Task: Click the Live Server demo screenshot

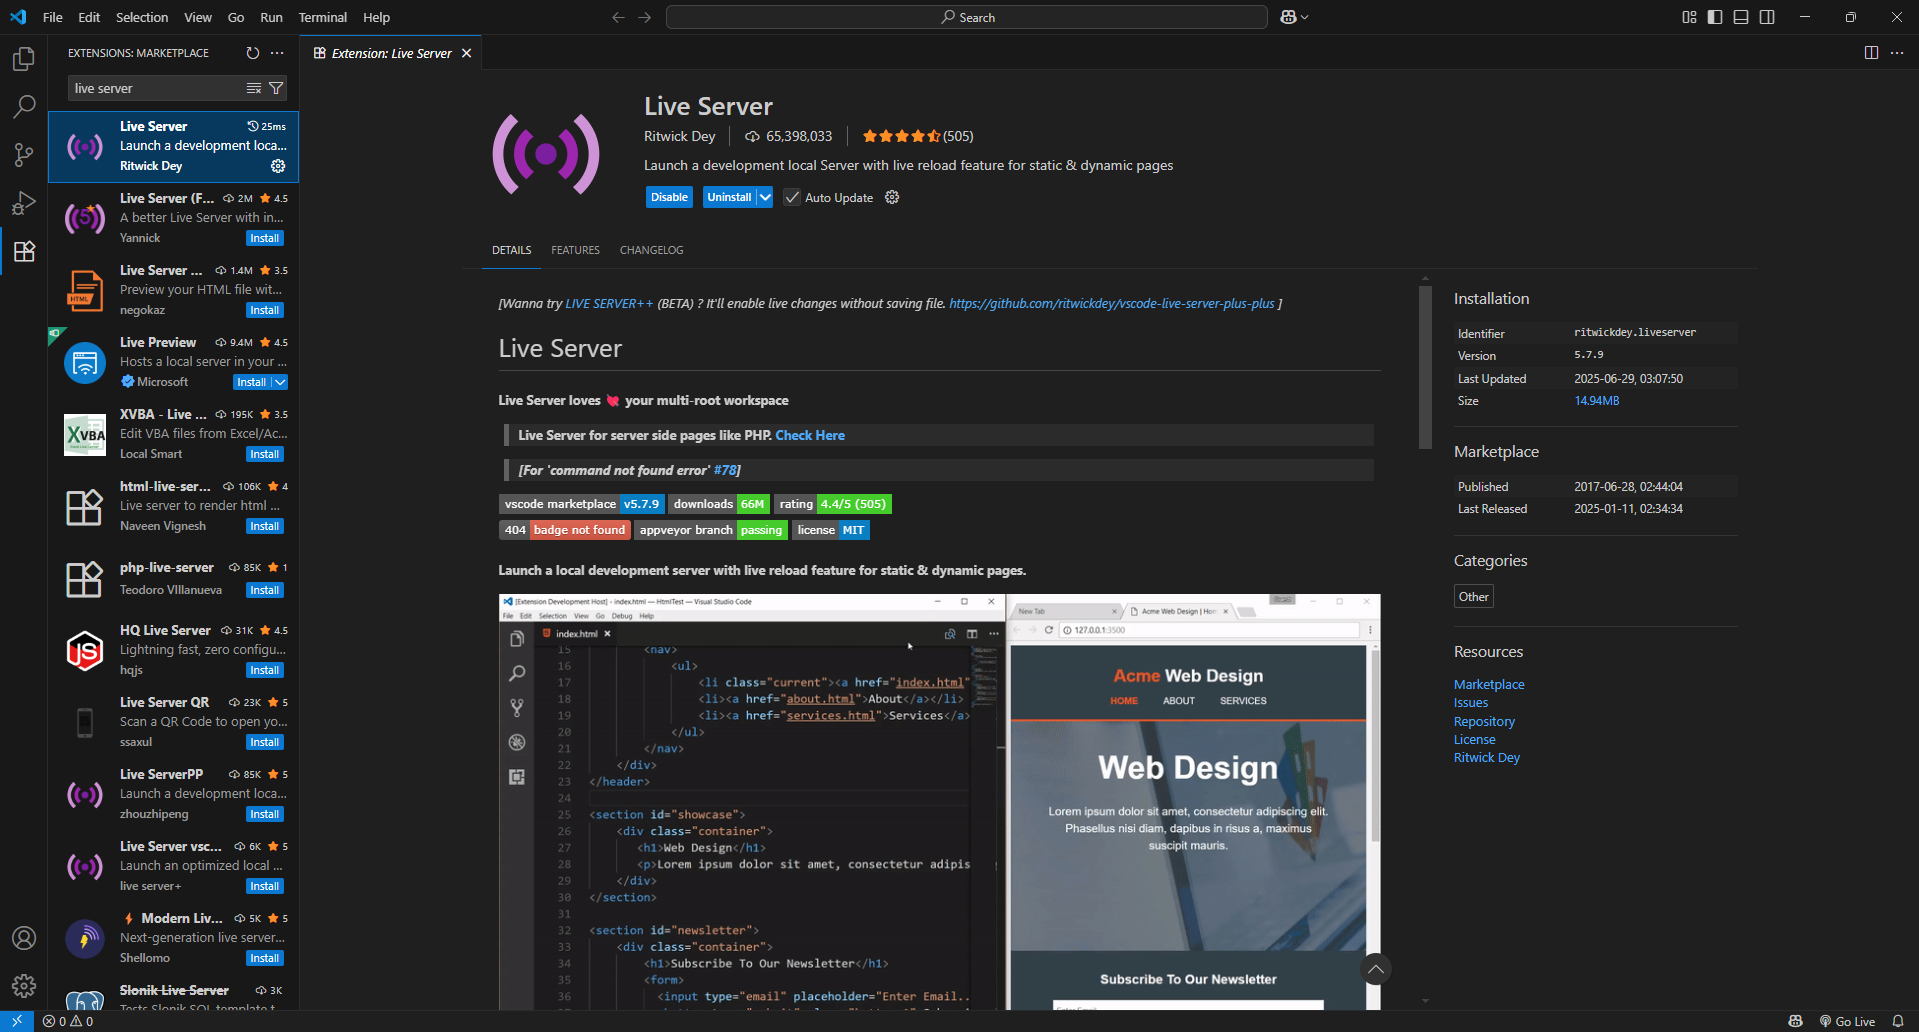Action: [x=939, y=801]
